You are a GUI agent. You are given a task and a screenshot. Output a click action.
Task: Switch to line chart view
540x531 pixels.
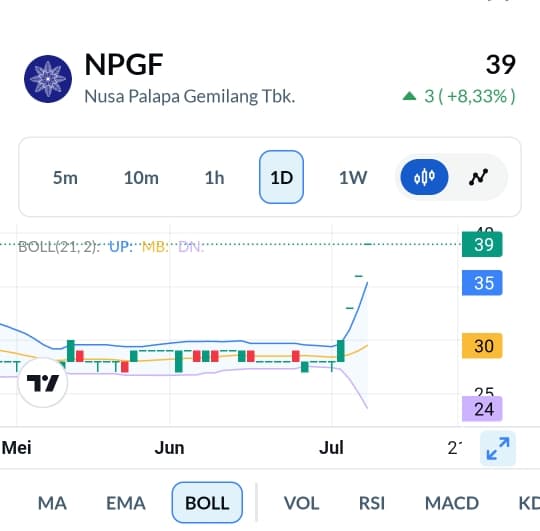tap(479, 177)
